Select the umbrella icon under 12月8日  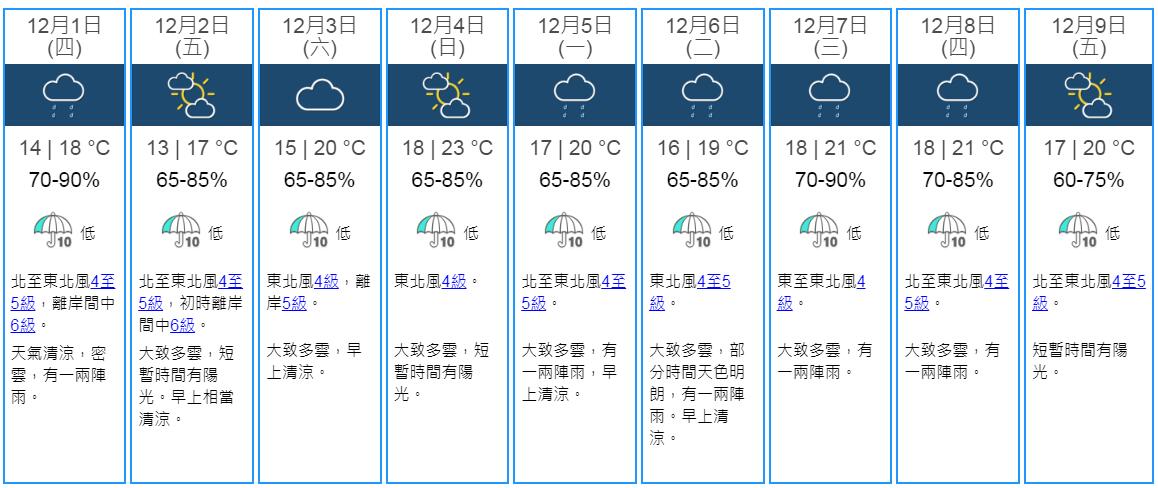pos(946,230)
